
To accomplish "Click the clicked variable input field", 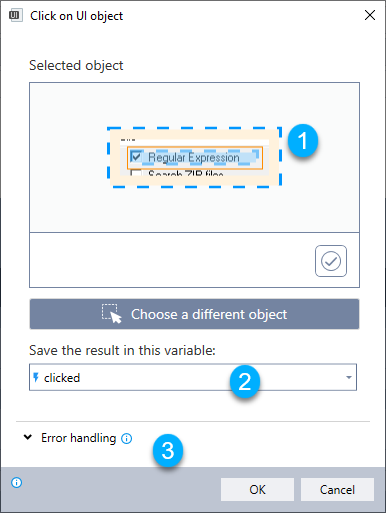I will tap(193, 377).
